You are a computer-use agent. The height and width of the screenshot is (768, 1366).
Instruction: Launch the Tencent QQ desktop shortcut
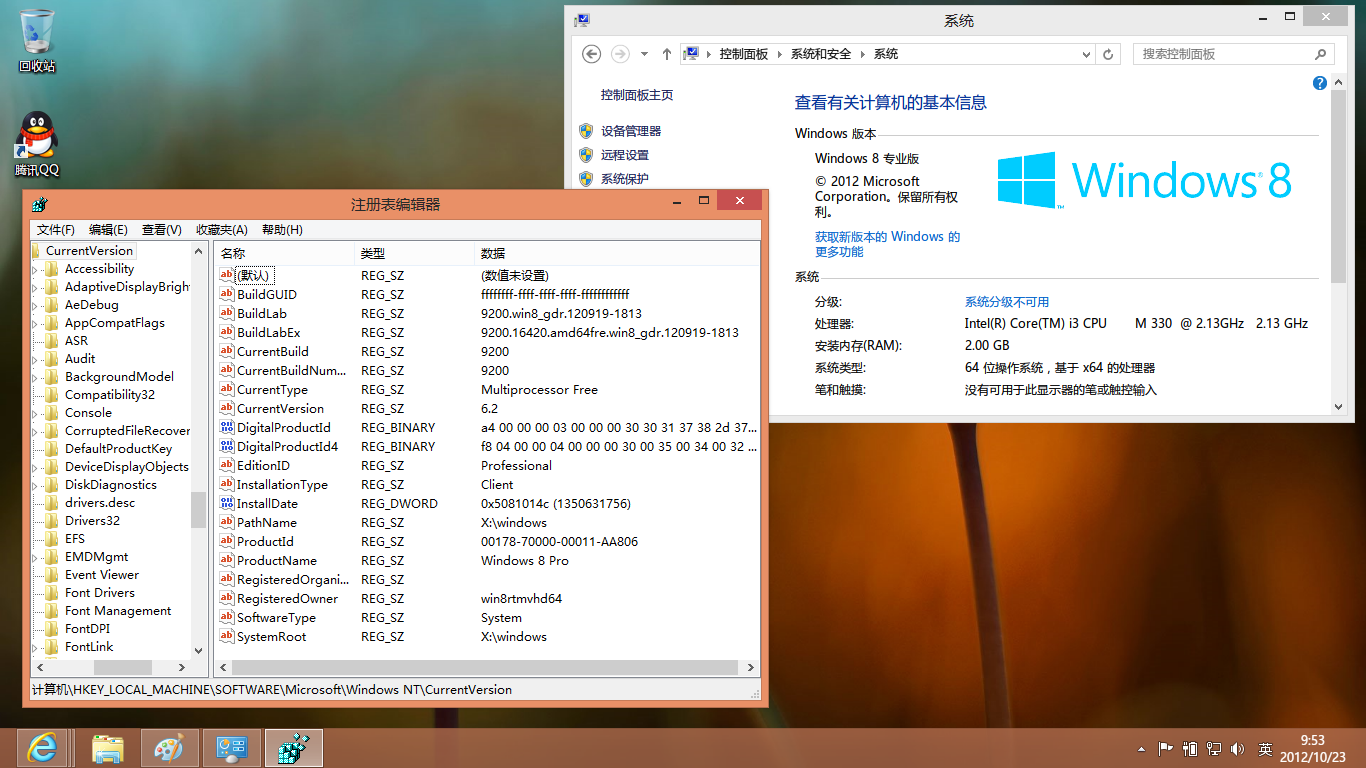point(37,144)
